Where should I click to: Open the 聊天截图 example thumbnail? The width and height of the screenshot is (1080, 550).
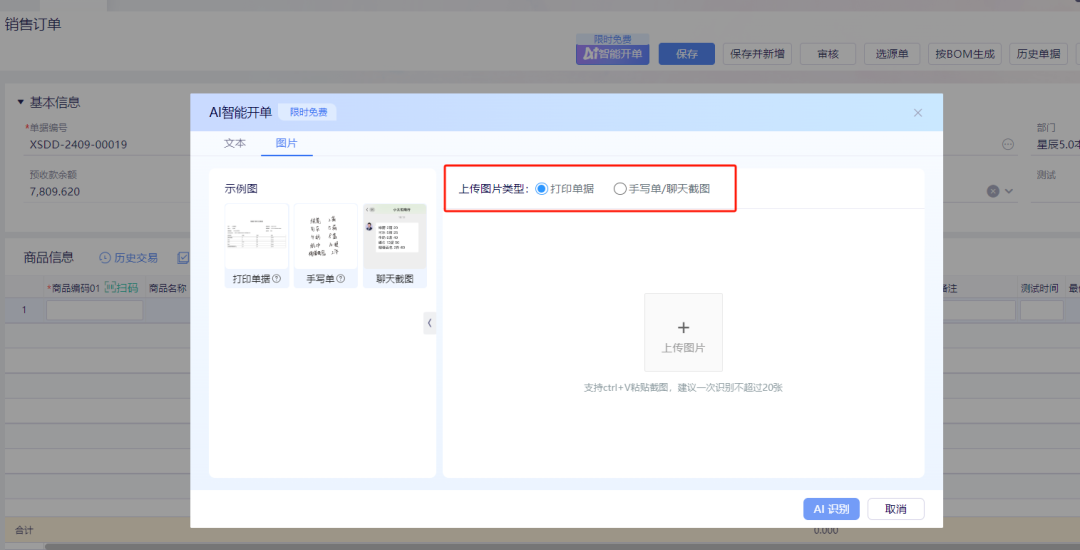pos(395,236)
